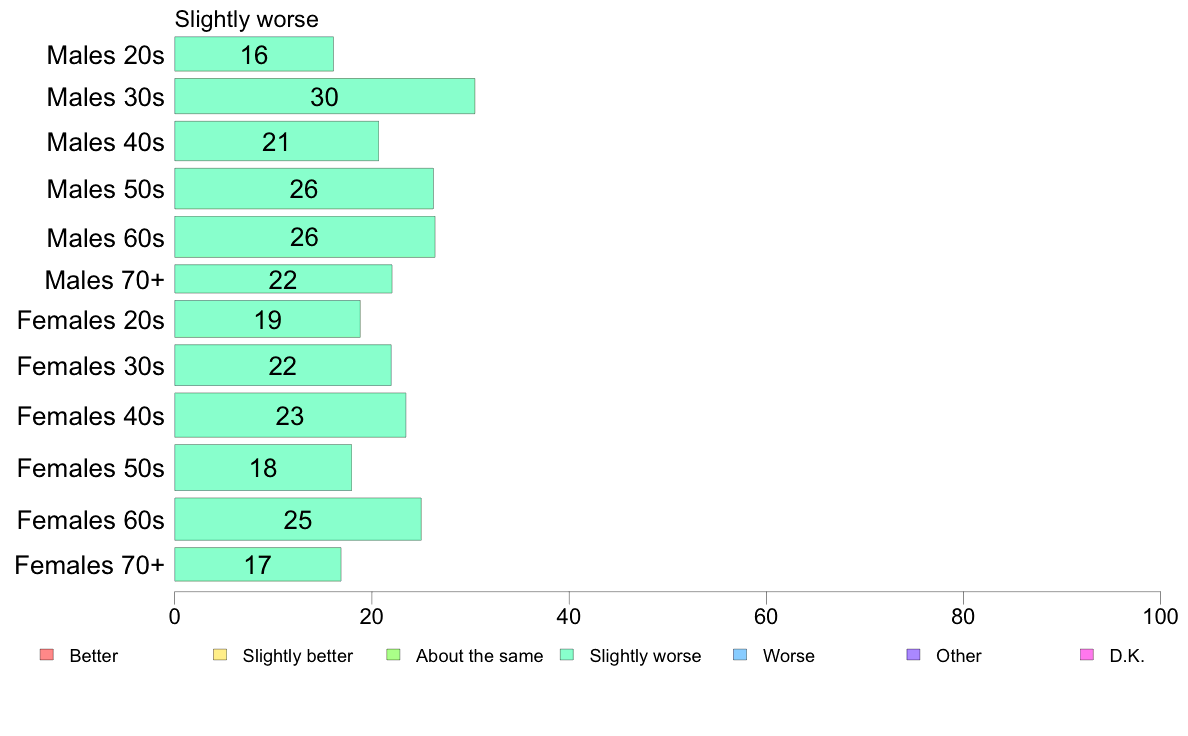Click the Females 60s bar with value 25
Screen dimensions: 1188x736
(298, 519)
